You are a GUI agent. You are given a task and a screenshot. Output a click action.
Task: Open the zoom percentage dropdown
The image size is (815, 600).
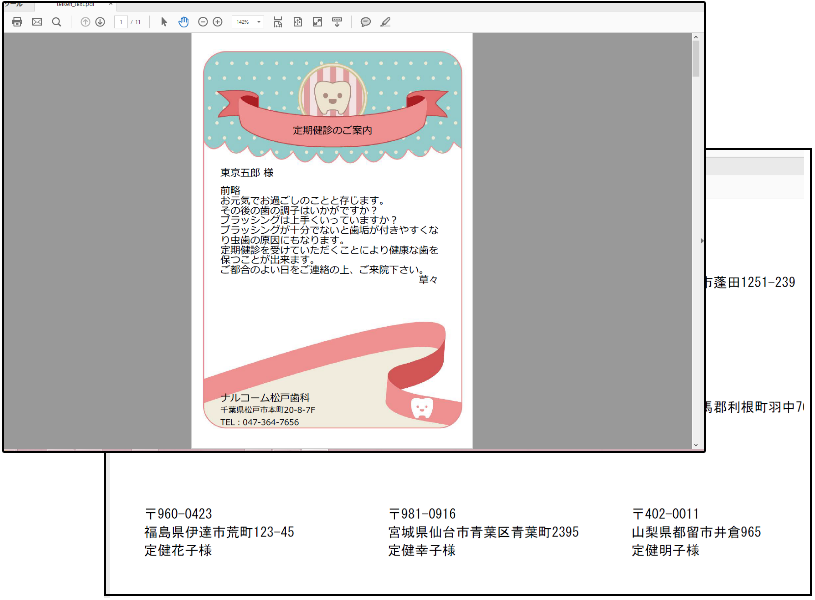point(247,22)
